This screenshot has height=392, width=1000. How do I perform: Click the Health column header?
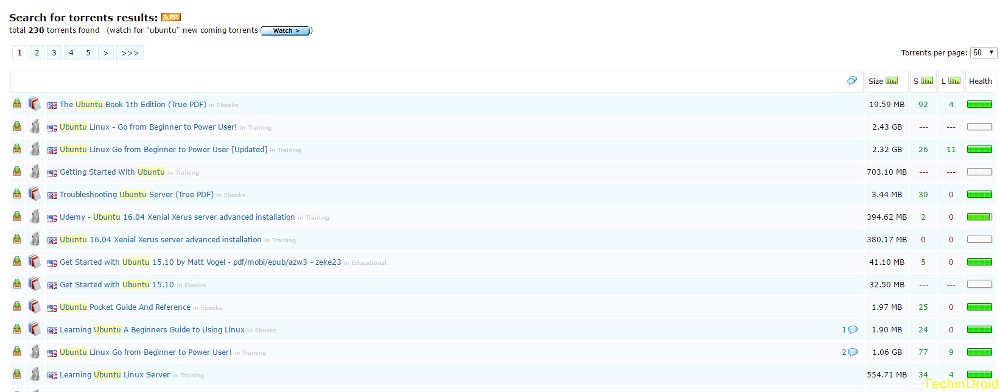[980, 81]
